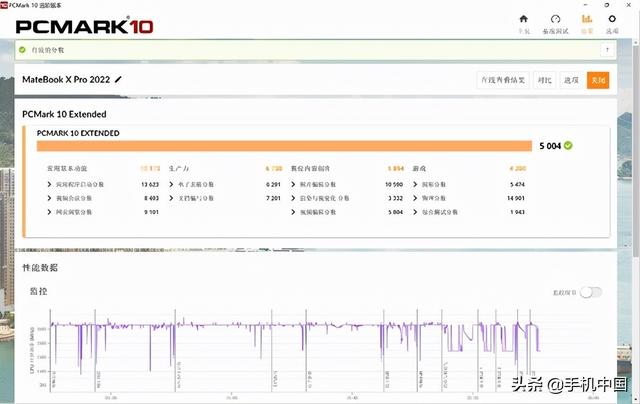This screenshot has height=404, width=640.
Task: Click the green valid score checkmark icon
Action: (24, 49)
